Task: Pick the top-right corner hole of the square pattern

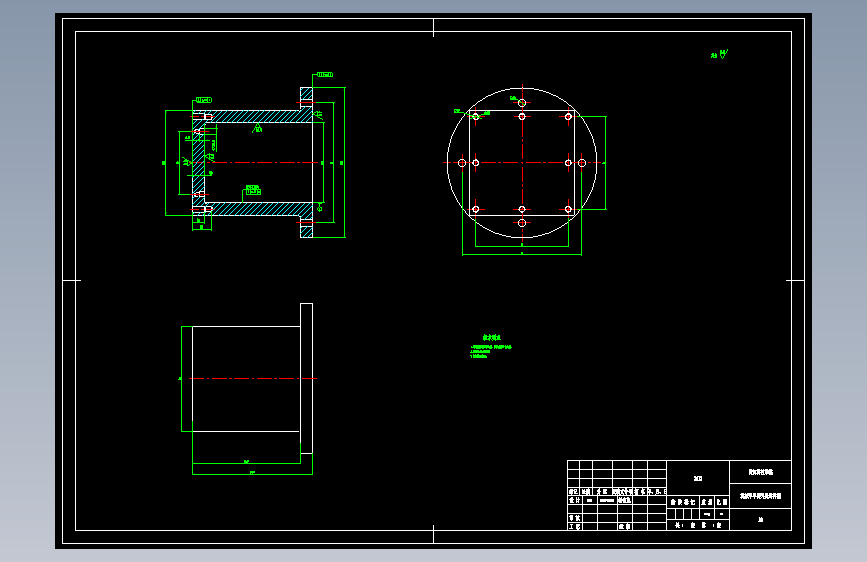Action: pos(568,117)
